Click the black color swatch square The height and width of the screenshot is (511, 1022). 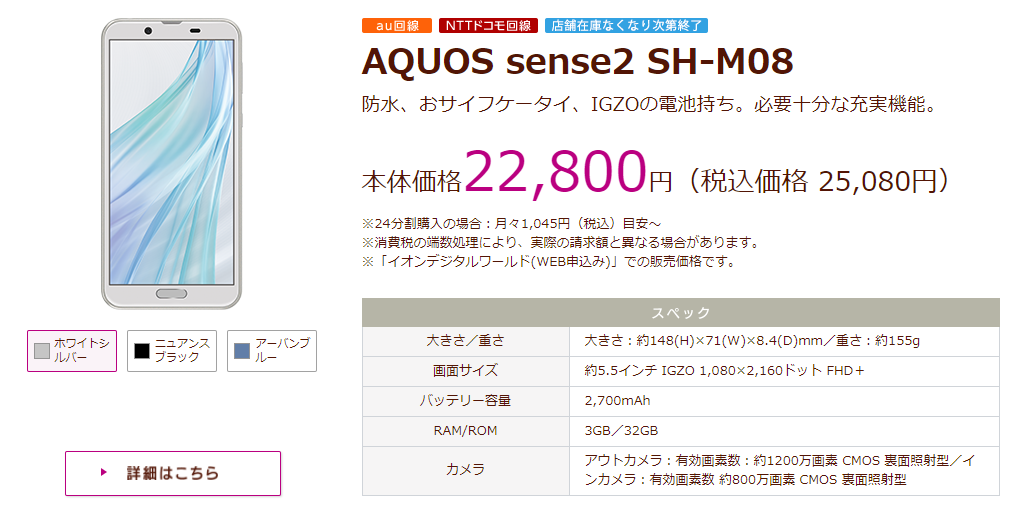coord(142,351)
